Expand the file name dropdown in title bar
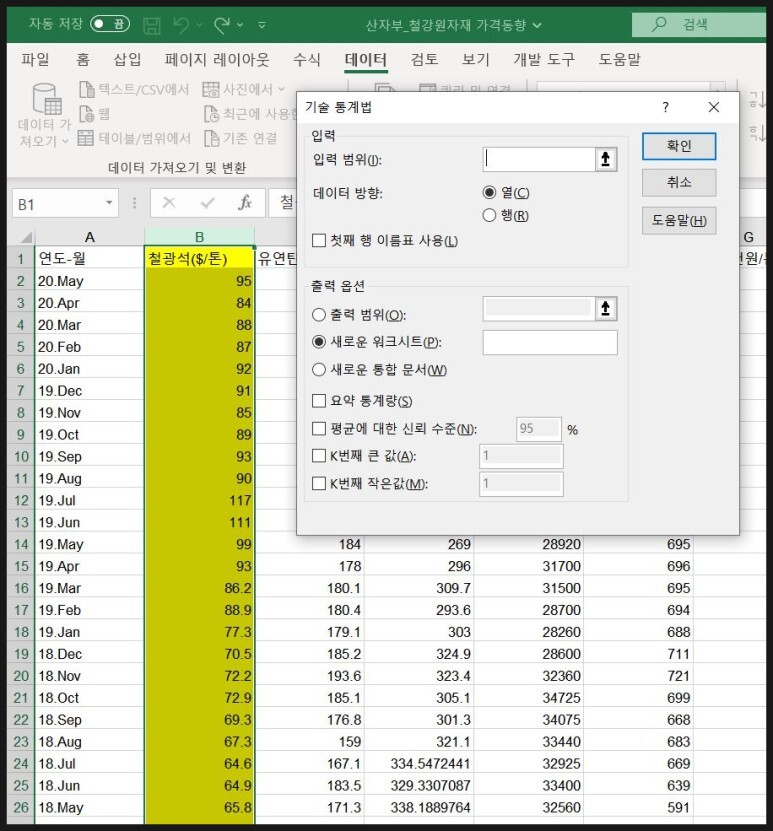The height and width of the screenshot is (831, 773). tap(537, 25)
